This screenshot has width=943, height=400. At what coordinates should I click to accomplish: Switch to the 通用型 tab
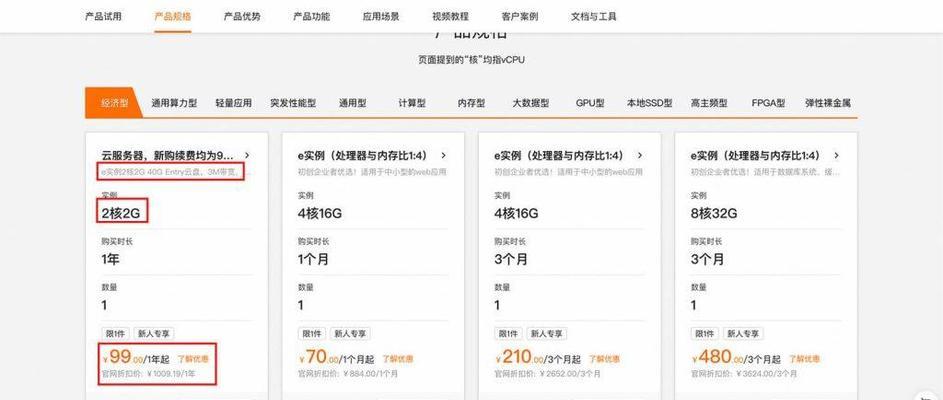pos(352,103)
